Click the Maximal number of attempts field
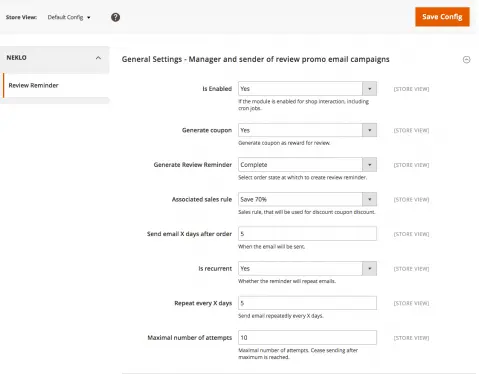Viewport: 479px width, 374px height. [x=307, y=338]
